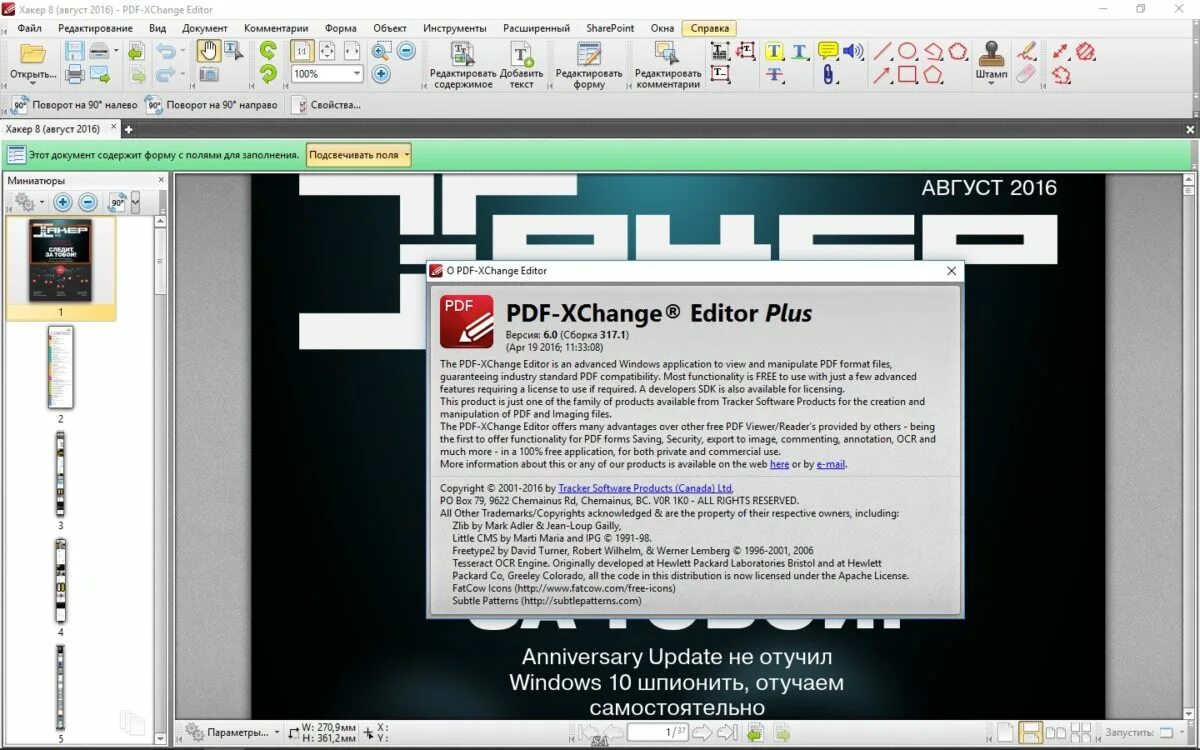1200x750 pixels.
Task: Select the Strikethrough Text tool
Action: click(773, 75)
